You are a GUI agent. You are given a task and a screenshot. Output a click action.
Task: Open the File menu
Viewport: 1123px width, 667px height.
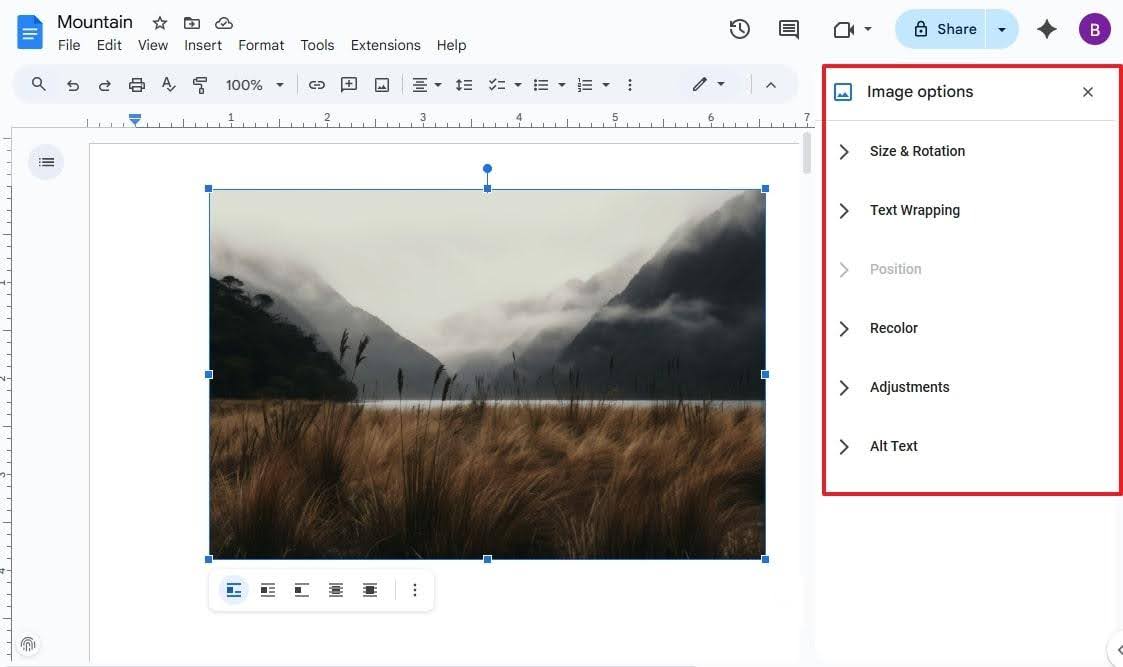point(69,45)
